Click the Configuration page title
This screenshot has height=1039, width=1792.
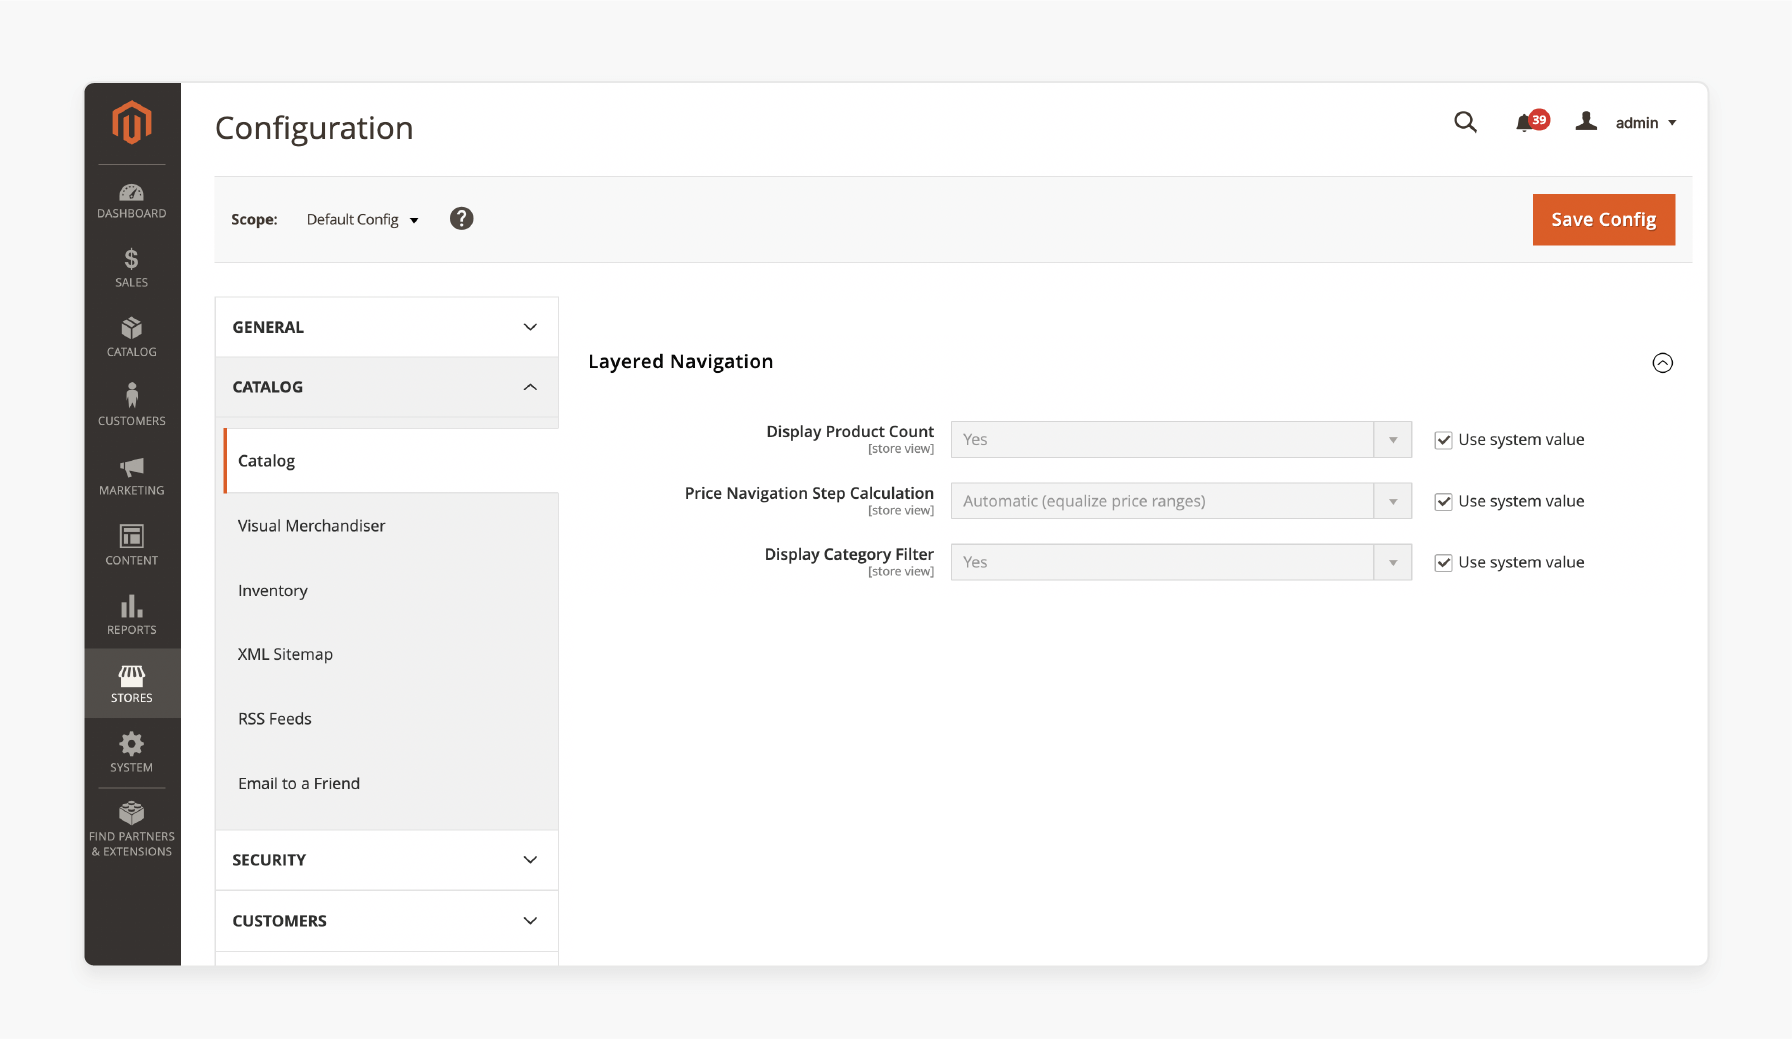(x=314, y=128)
